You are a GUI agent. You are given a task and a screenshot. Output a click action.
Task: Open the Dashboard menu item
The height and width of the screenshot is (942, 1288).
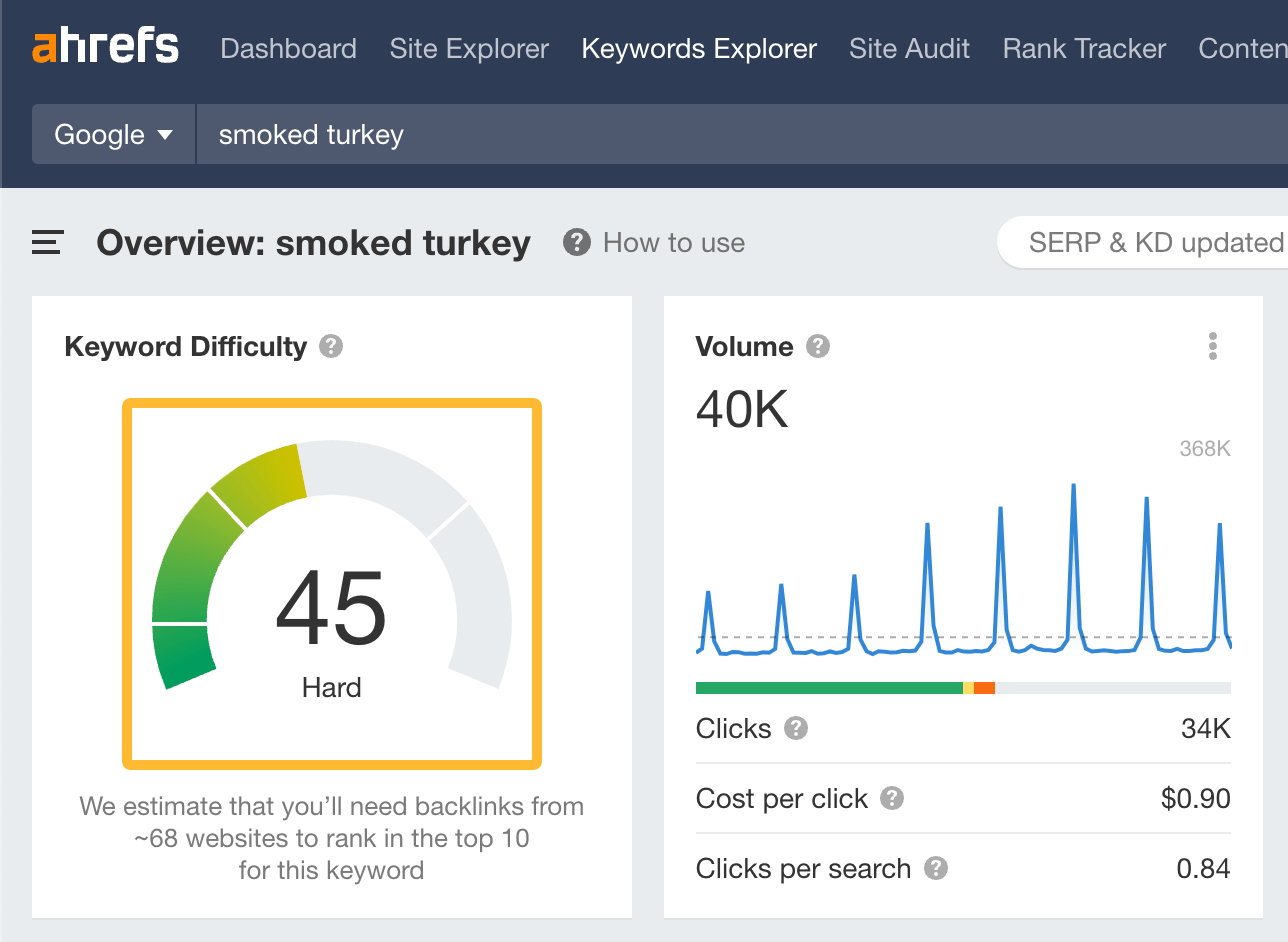(288, 48)
